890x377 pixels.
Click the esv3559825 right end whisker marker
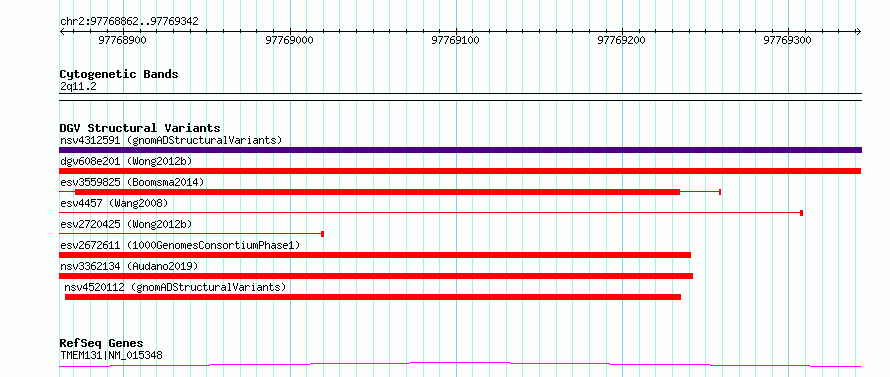[x=720, y=192]
